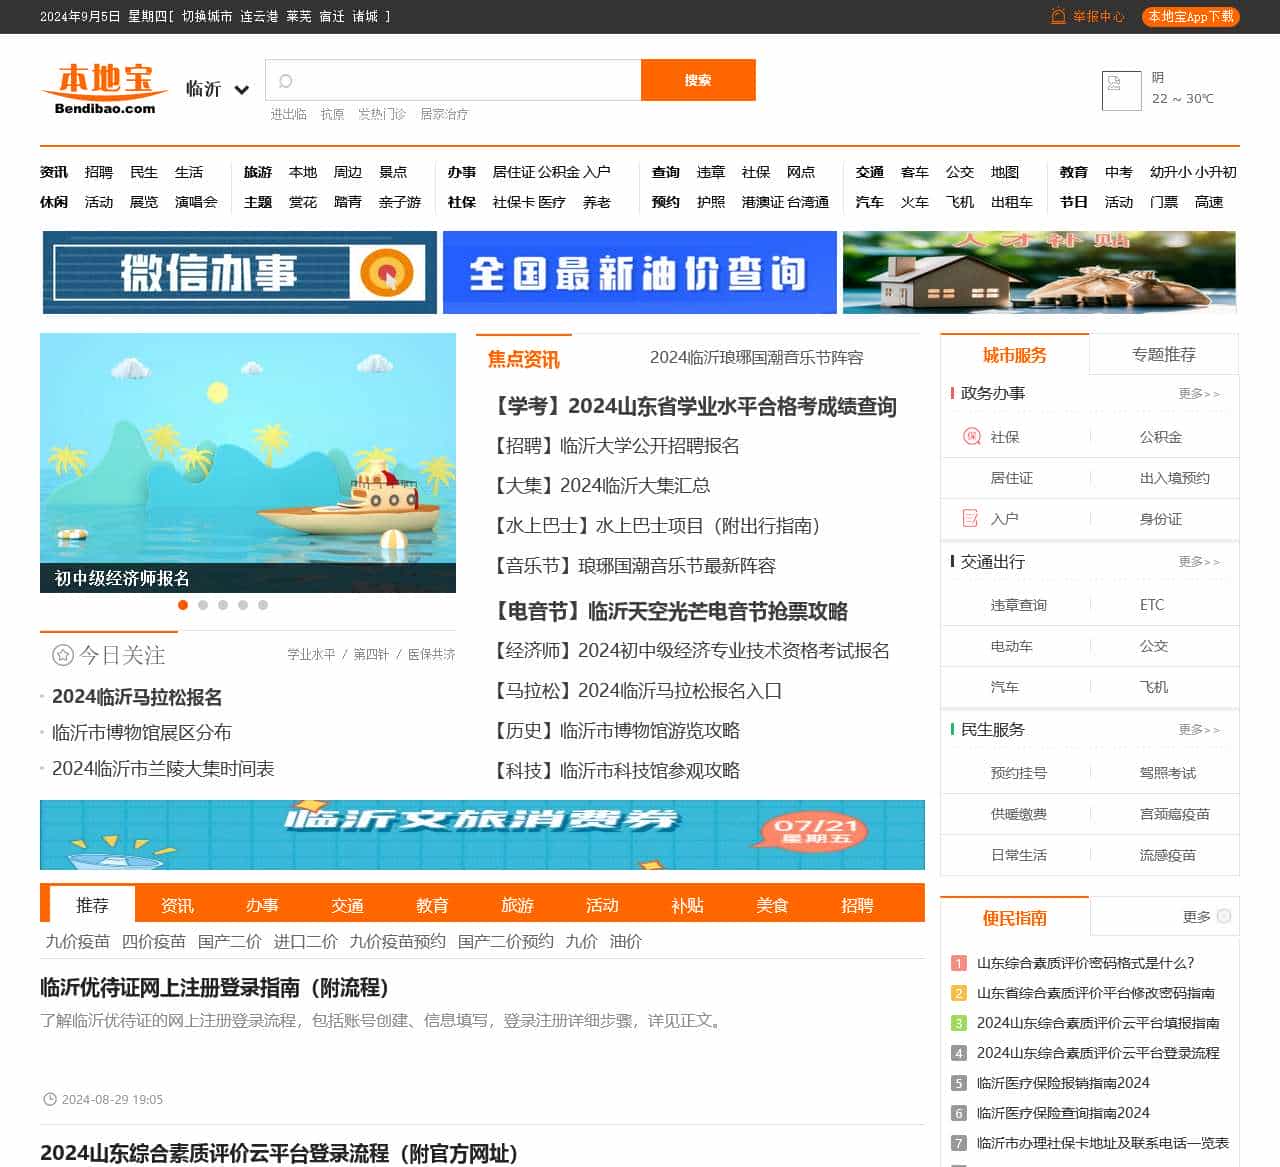1280x1167 pixels.
Task: Select the 推荐 content tab
Action: [x=92, y=904]
